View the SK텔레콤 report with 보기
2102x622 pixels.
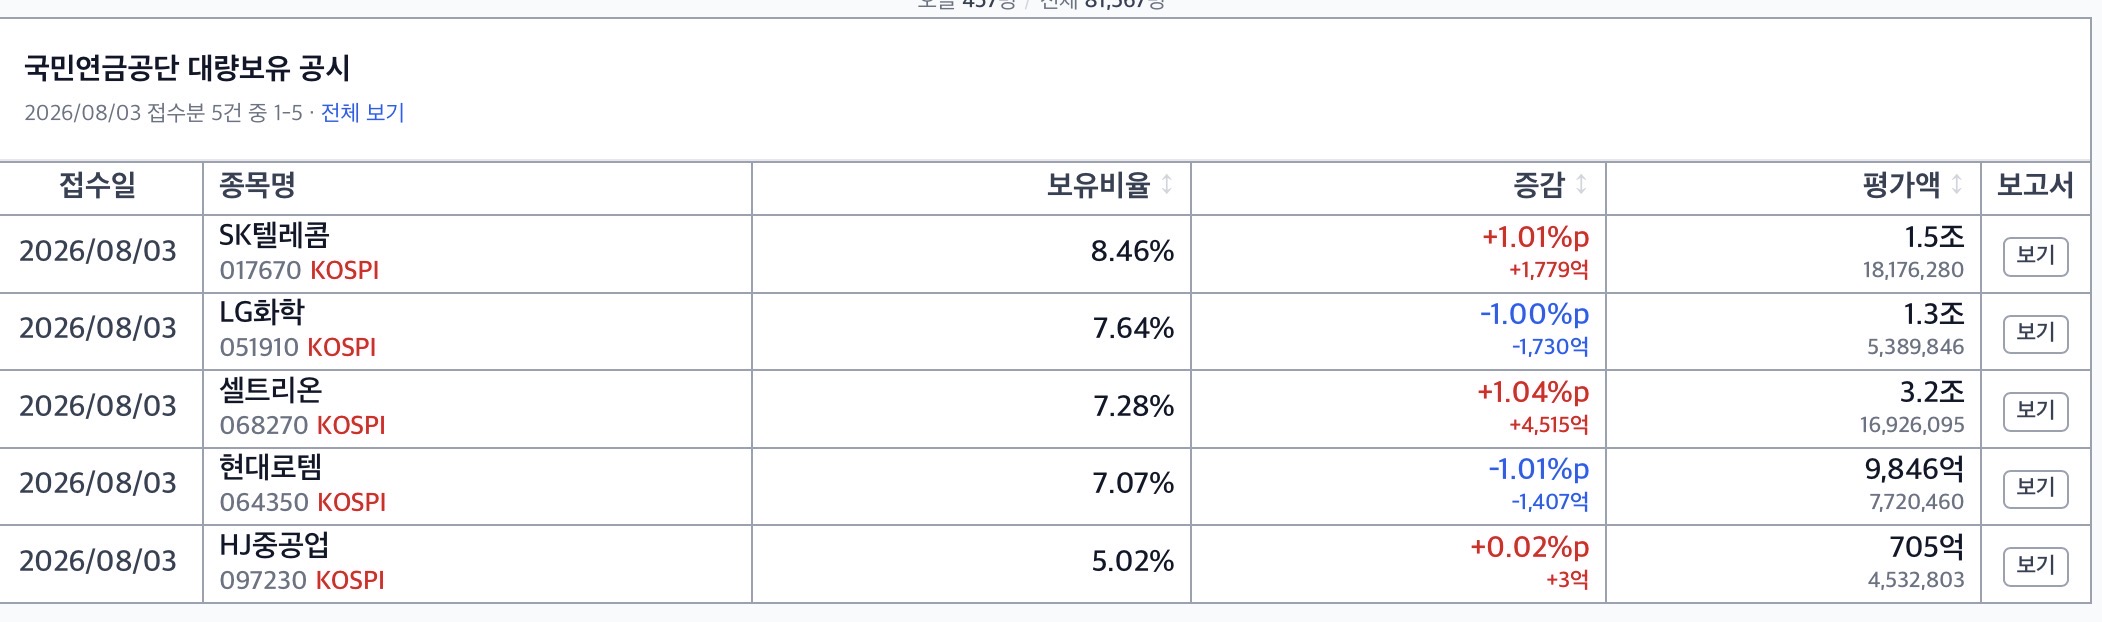2035,256
